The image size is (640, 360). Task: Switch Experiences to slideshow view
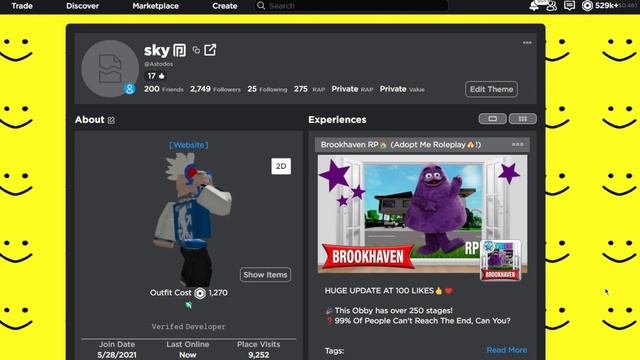coord(493,119)
